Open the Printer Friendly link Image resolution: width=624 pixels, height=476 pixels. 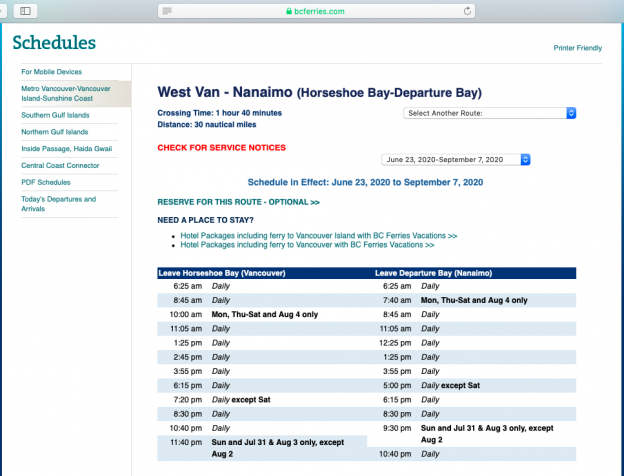[x=577, y=48]
